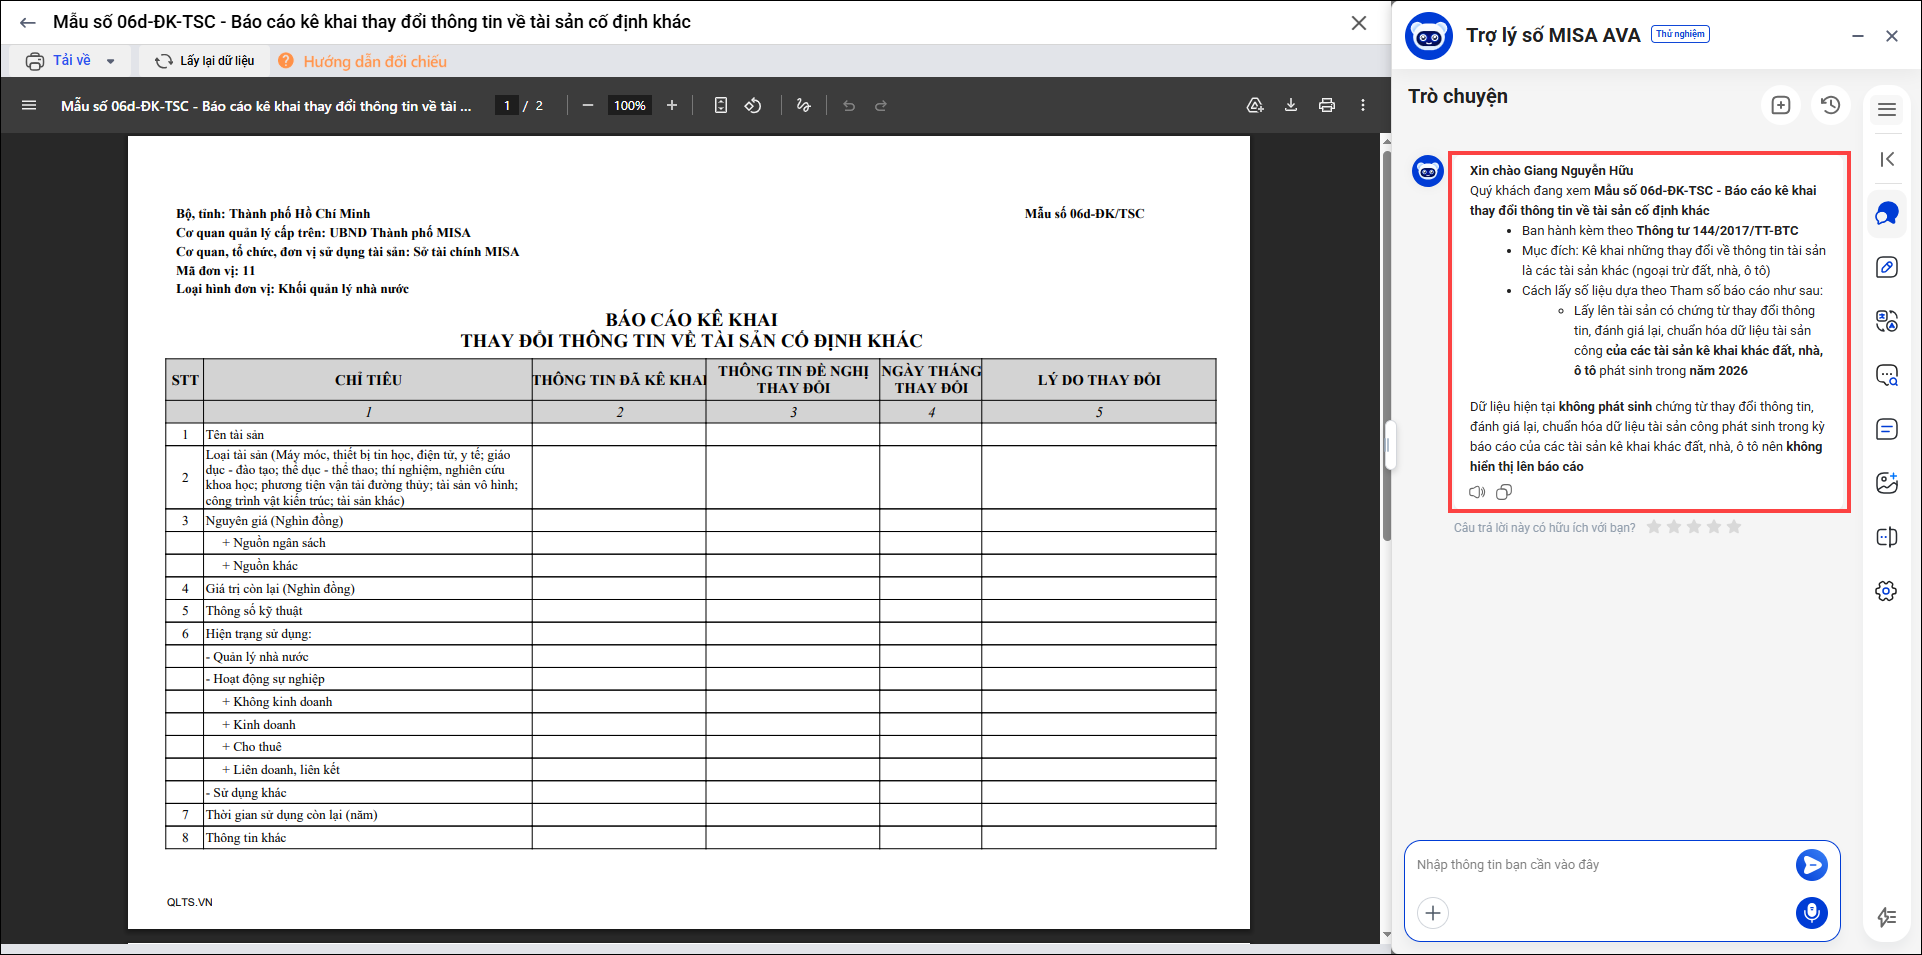1922x955 pixels.
Task: Open the pencil edit tool in AVA sidebar
Action: pos(1887,267)
